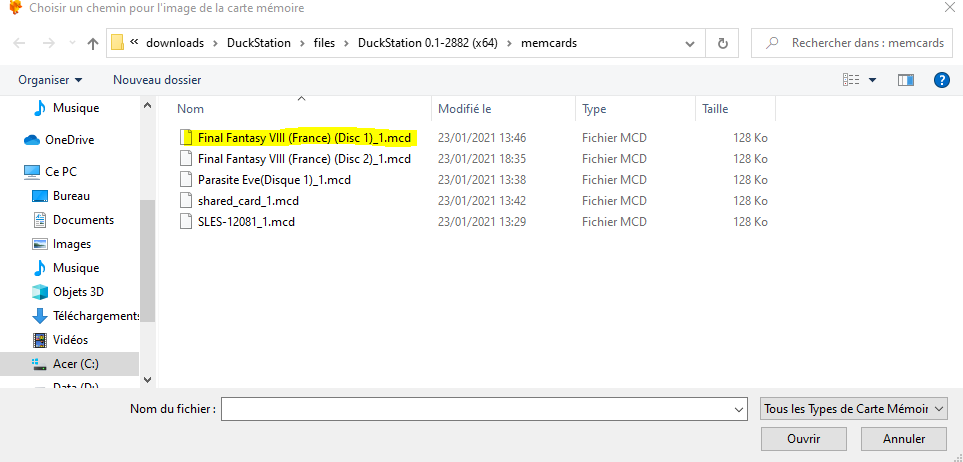Expand the Nom du fichier dropdown arrow
The width and height of the screenshot is (963, 462).
tap(739, 409)
